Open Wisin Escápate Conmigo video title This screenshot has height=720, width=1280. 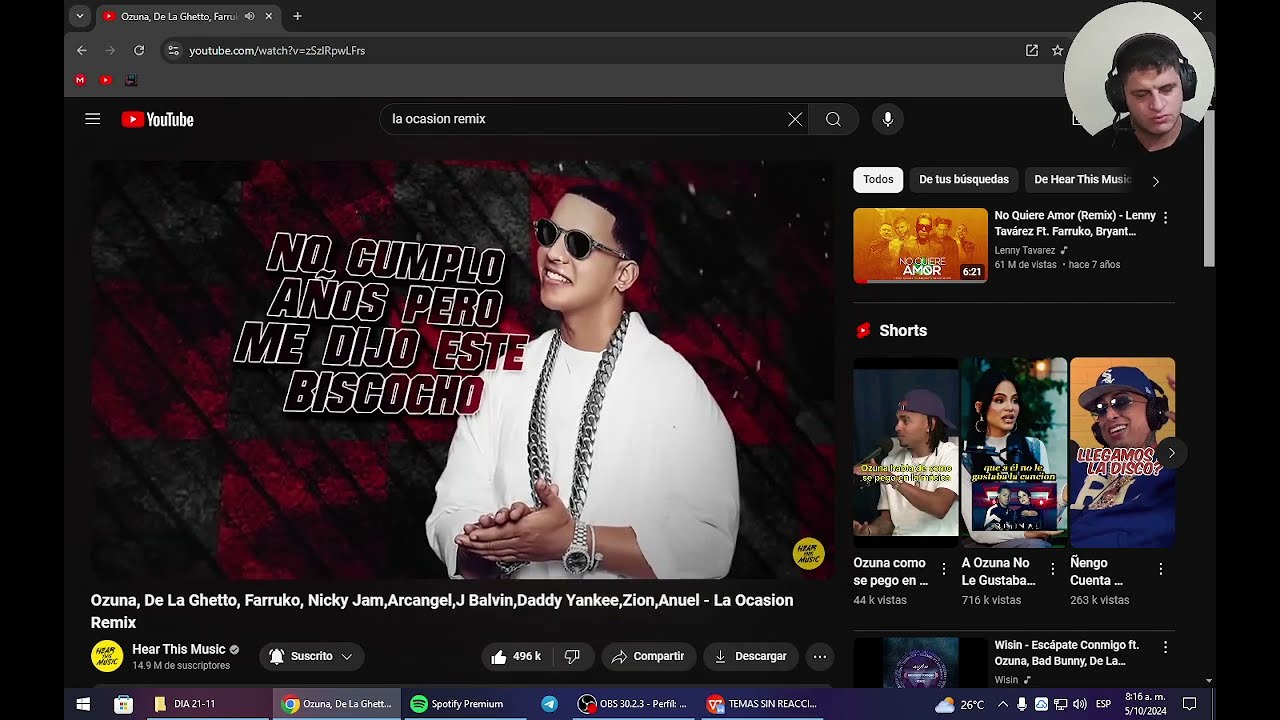(1067, 653)
